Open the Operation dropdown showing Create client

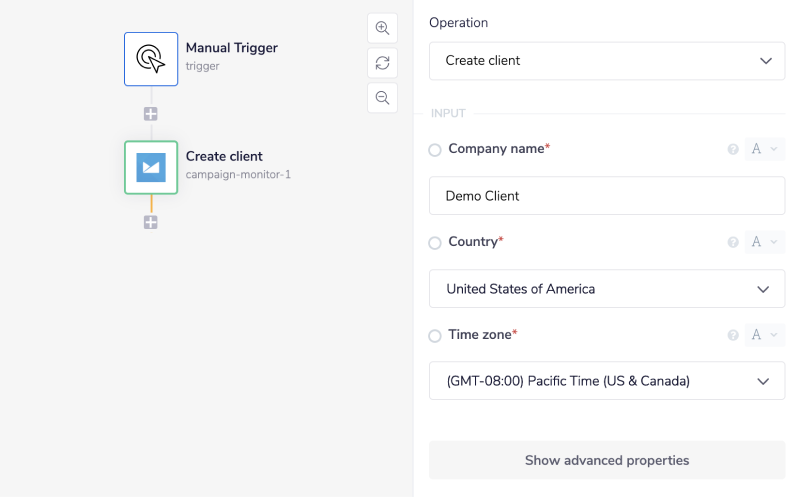pos(607,61)
